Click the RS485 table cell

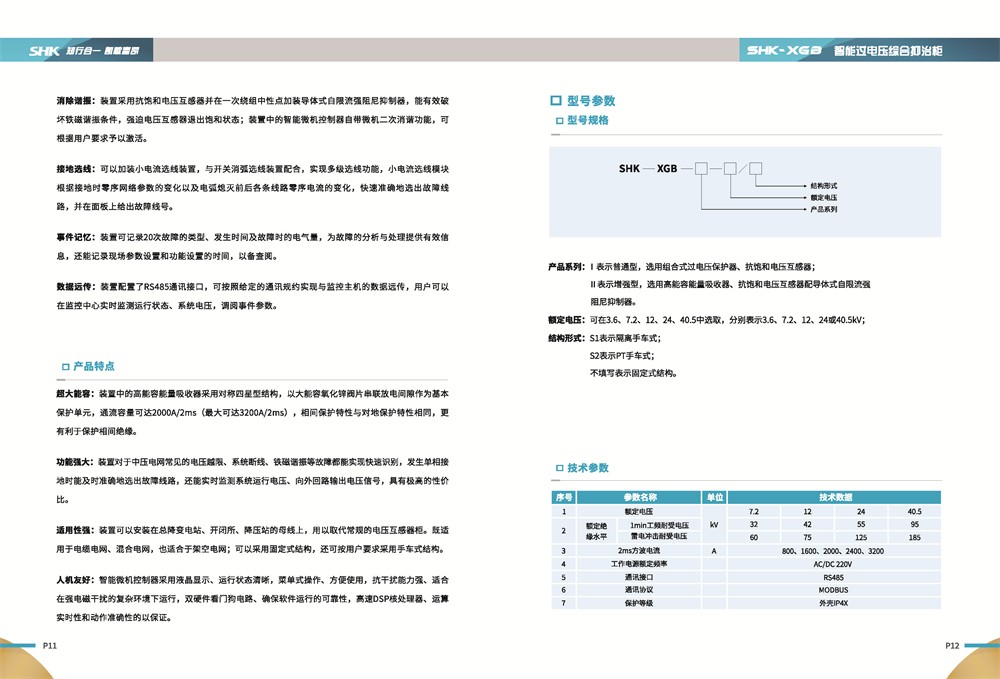(834, 577)
